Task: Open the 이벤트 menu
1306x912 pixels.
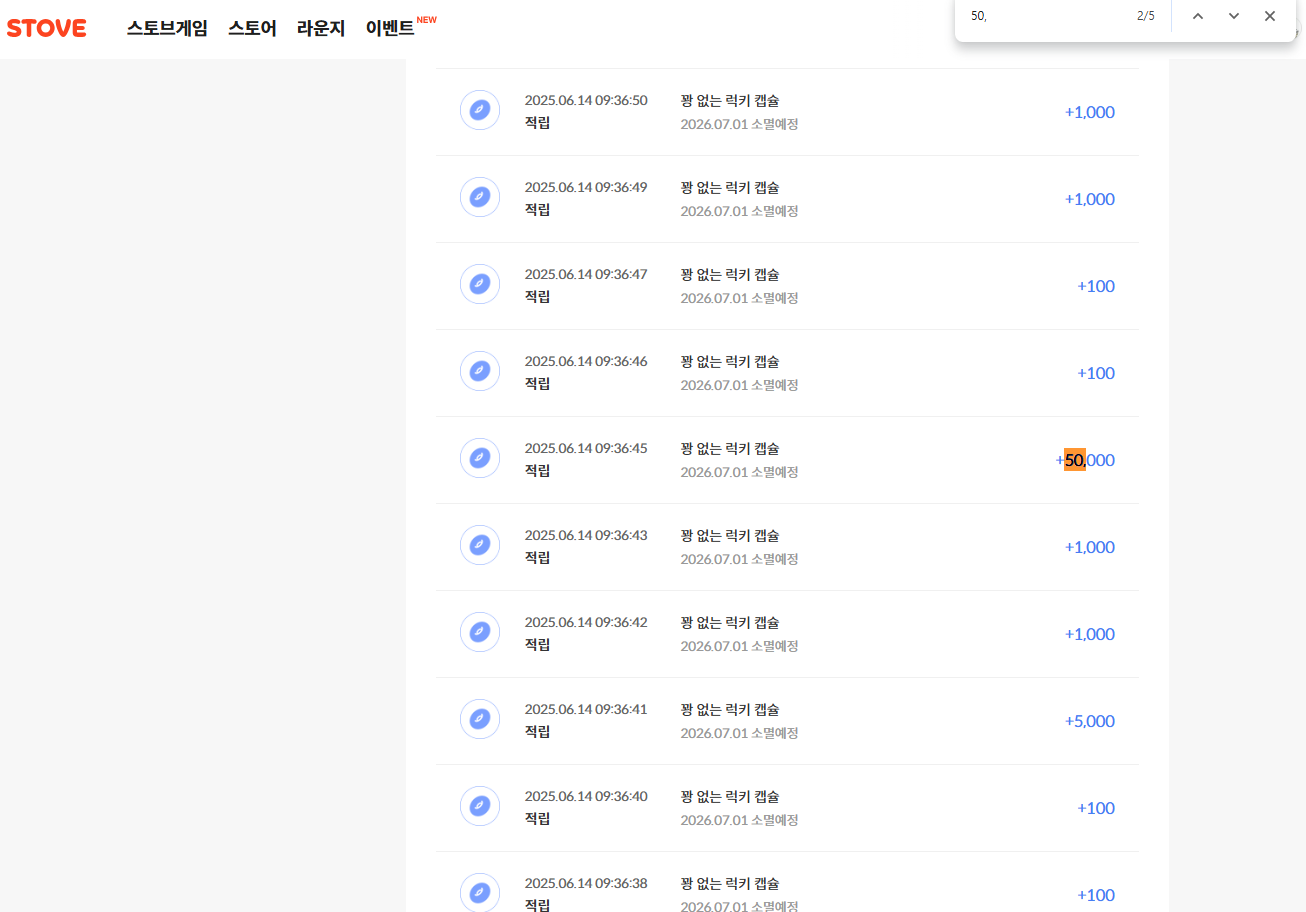Action: [390, 28]
